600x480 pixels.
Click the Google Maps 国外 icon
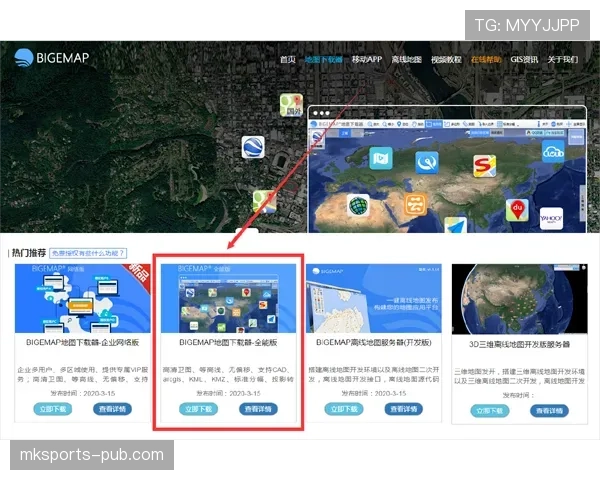291,105
